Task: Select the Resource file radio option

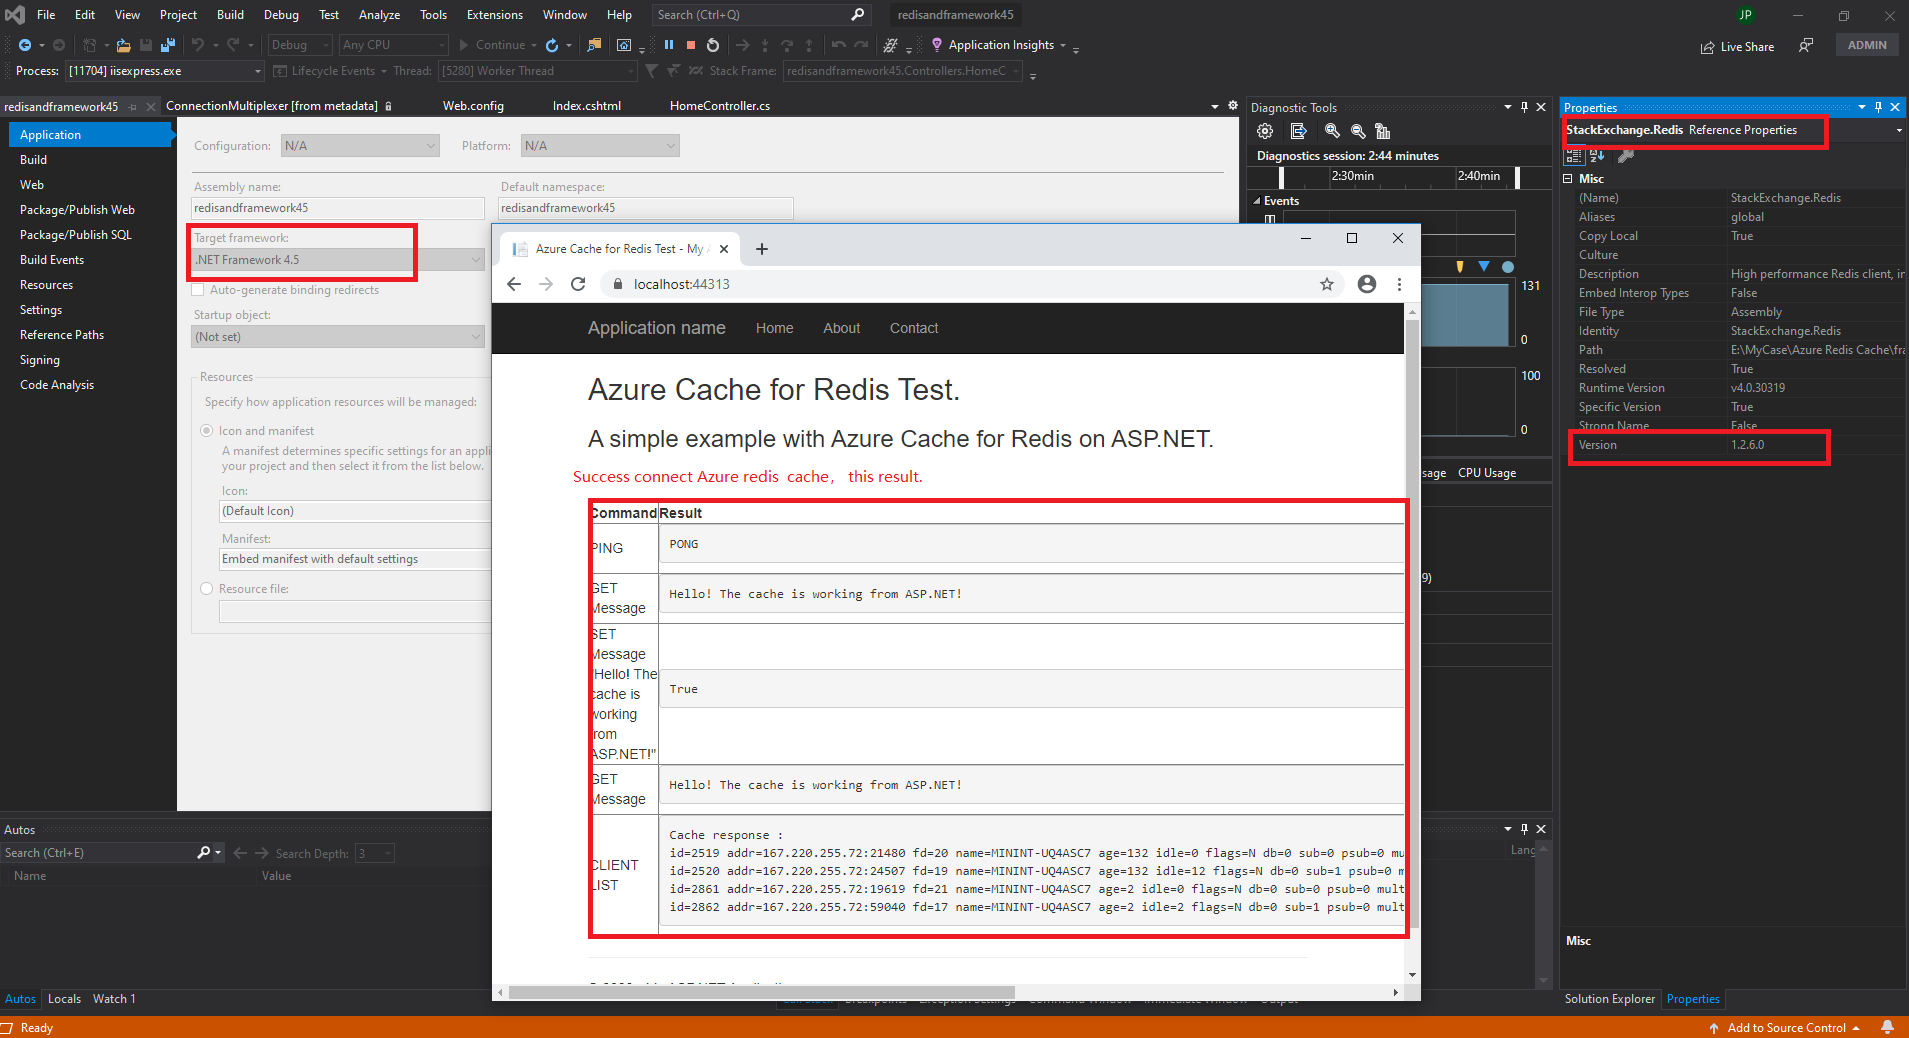Action: coord(207,589)
